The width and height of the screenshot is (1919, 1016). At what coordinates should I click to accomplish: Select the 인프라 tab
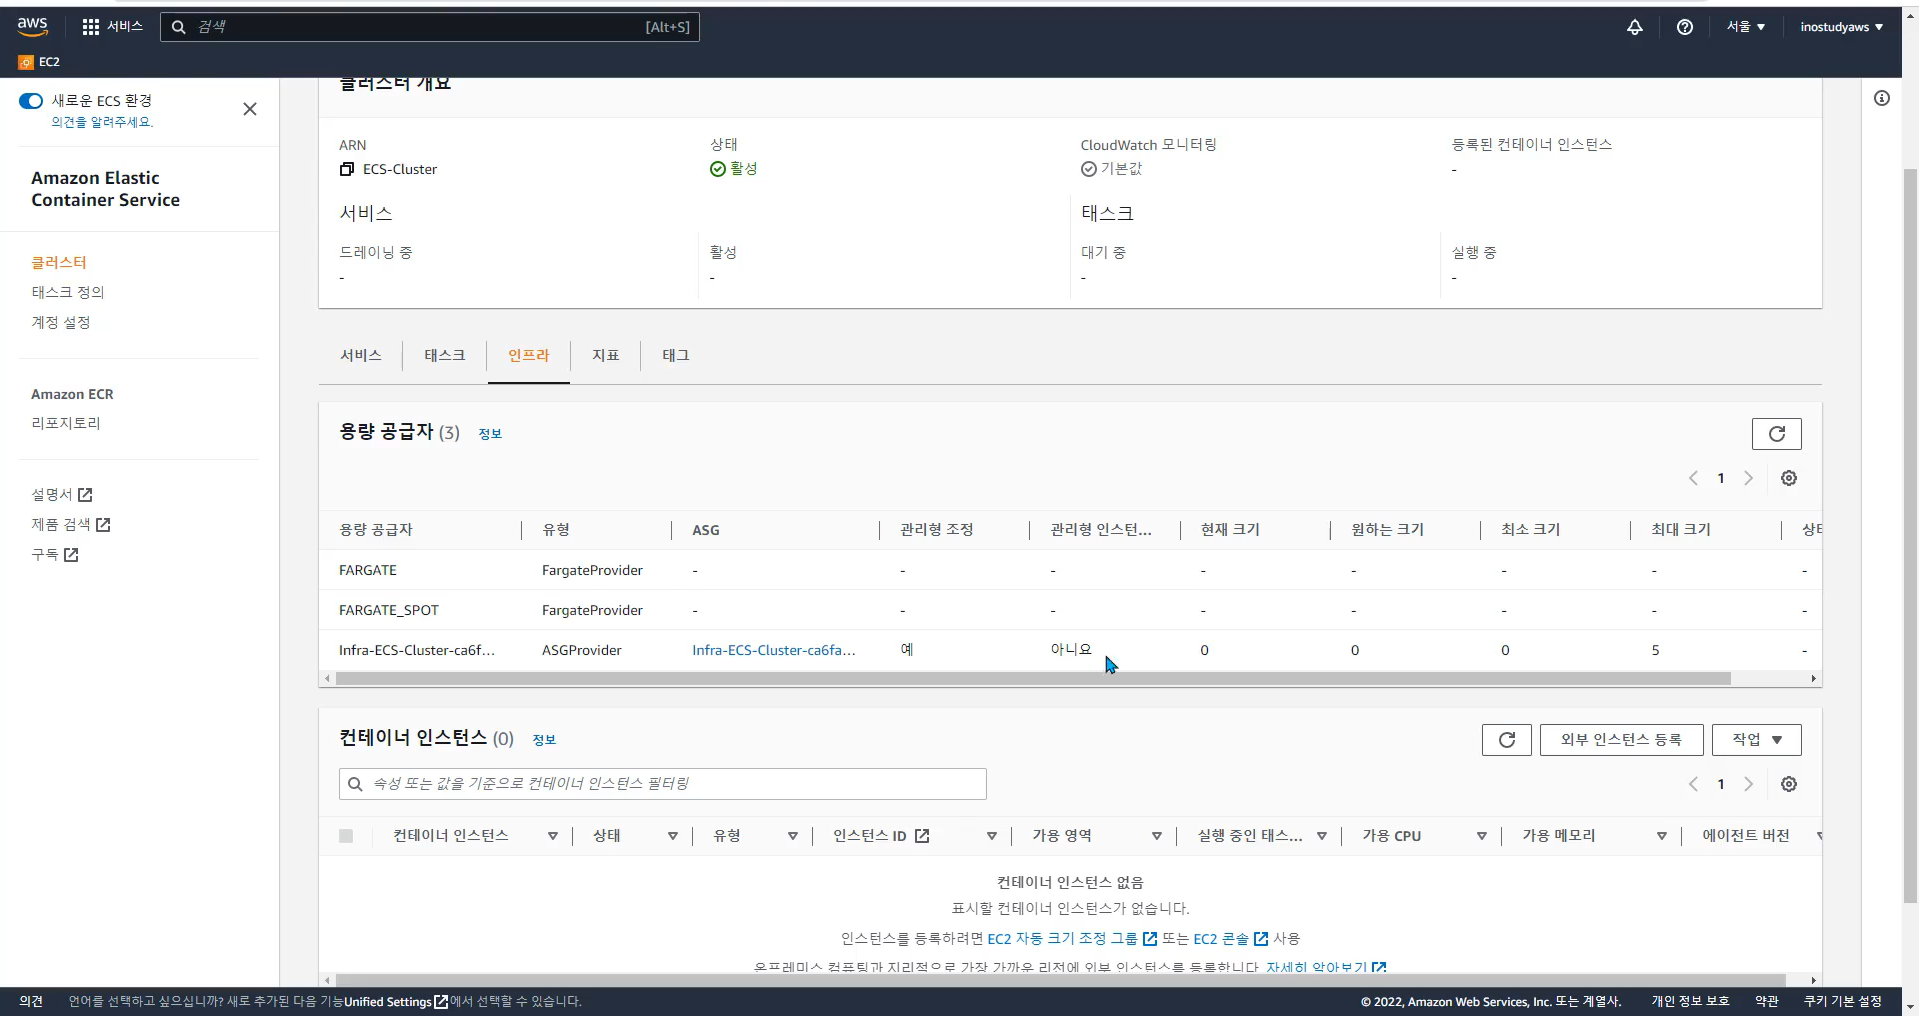pos(528,355)
